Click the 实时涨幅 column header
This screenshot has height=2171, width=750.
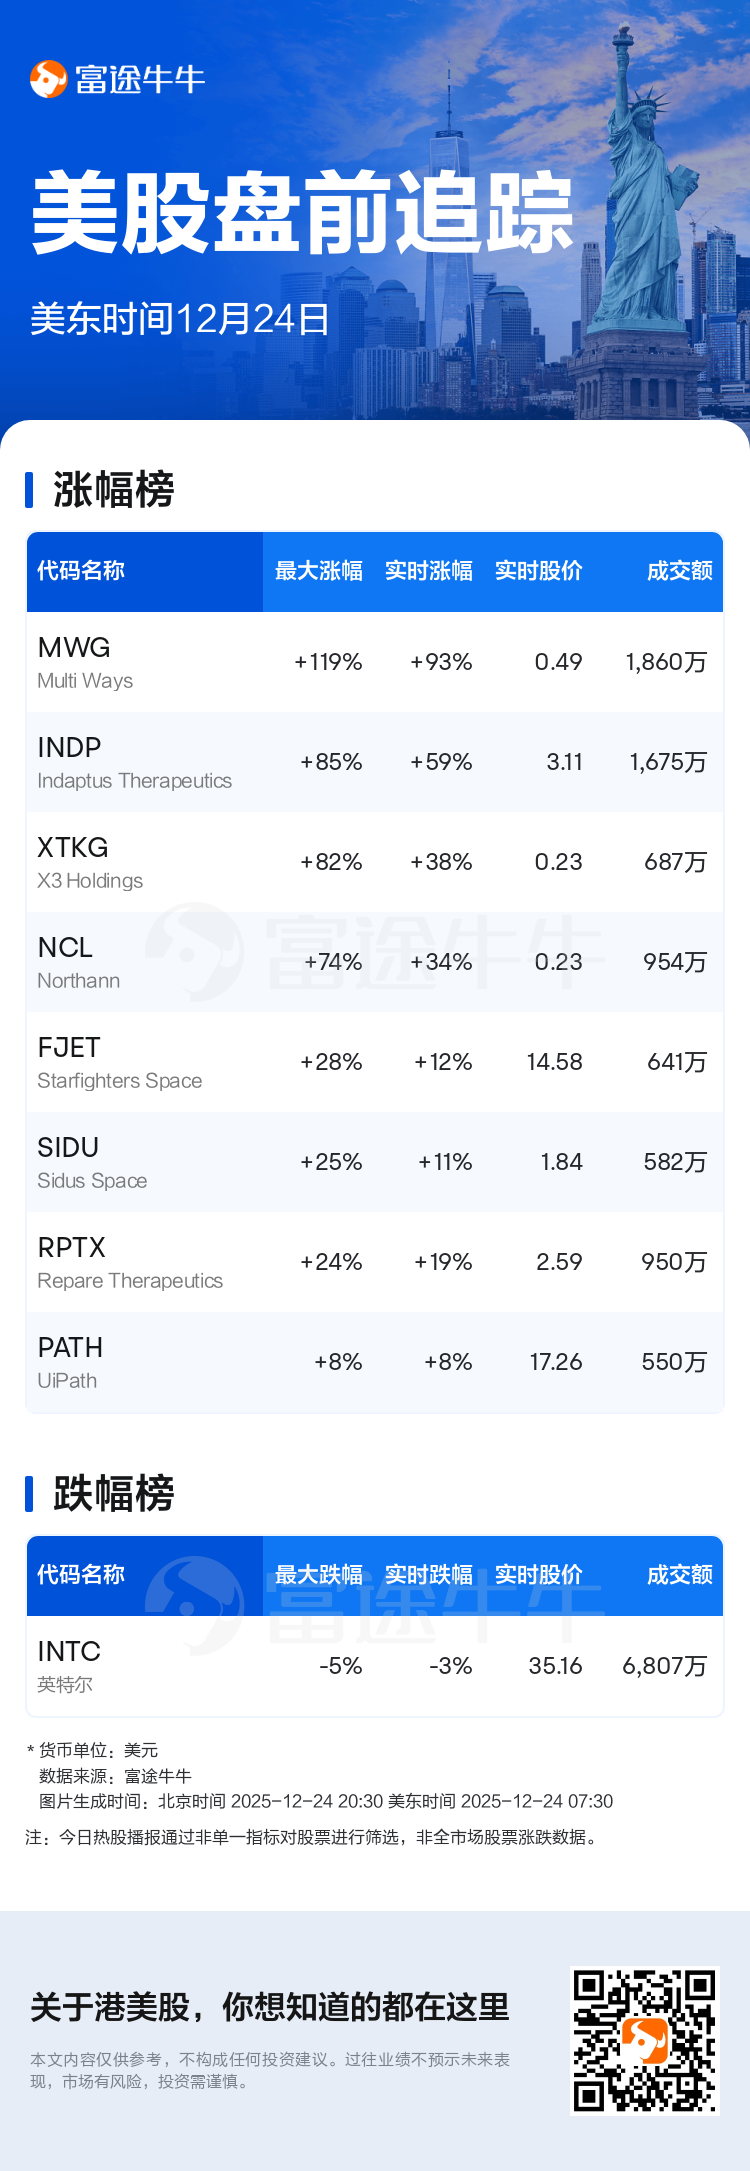pyautogui.click(x=428, y=571)
